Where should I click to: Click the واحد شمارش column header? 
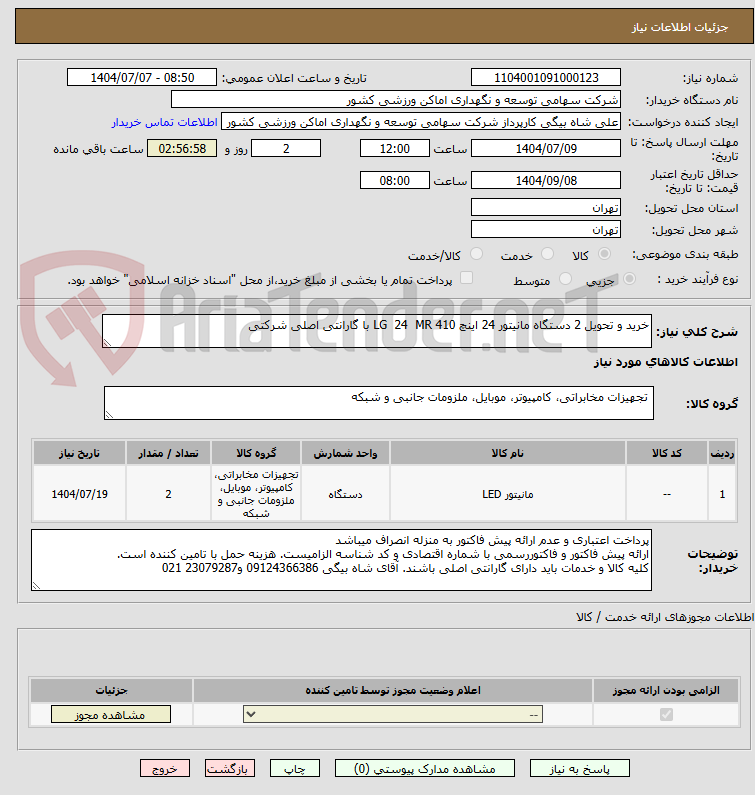[345, 453]
